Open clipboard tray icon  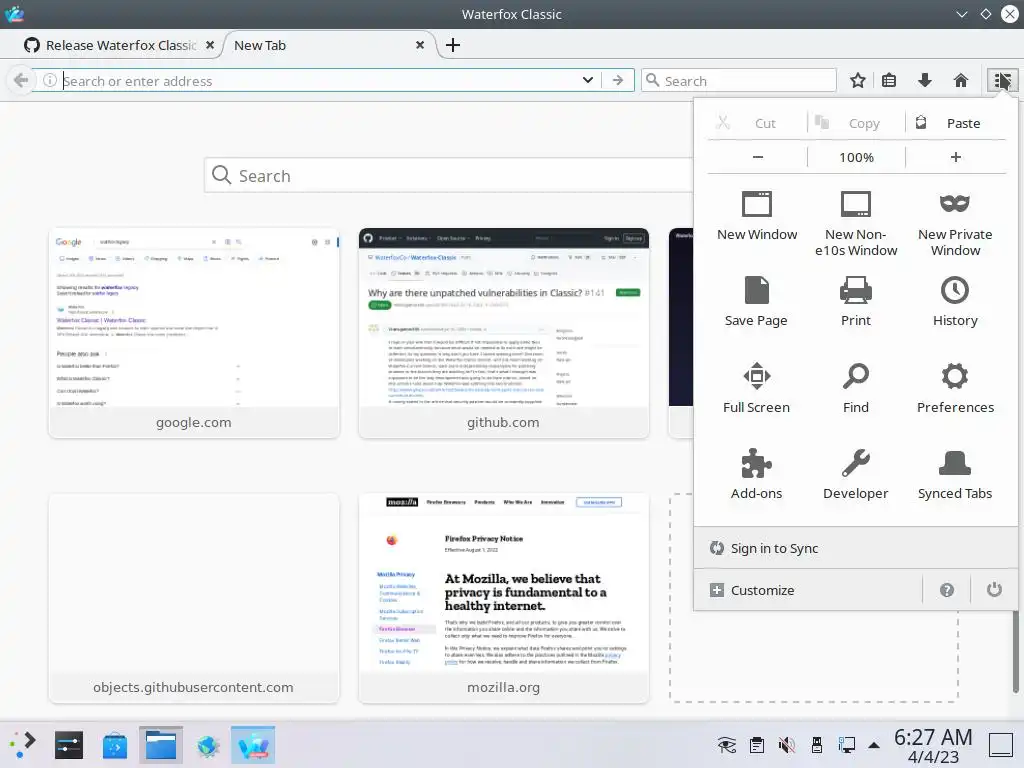pyautogui.click(x=756, y=745)
